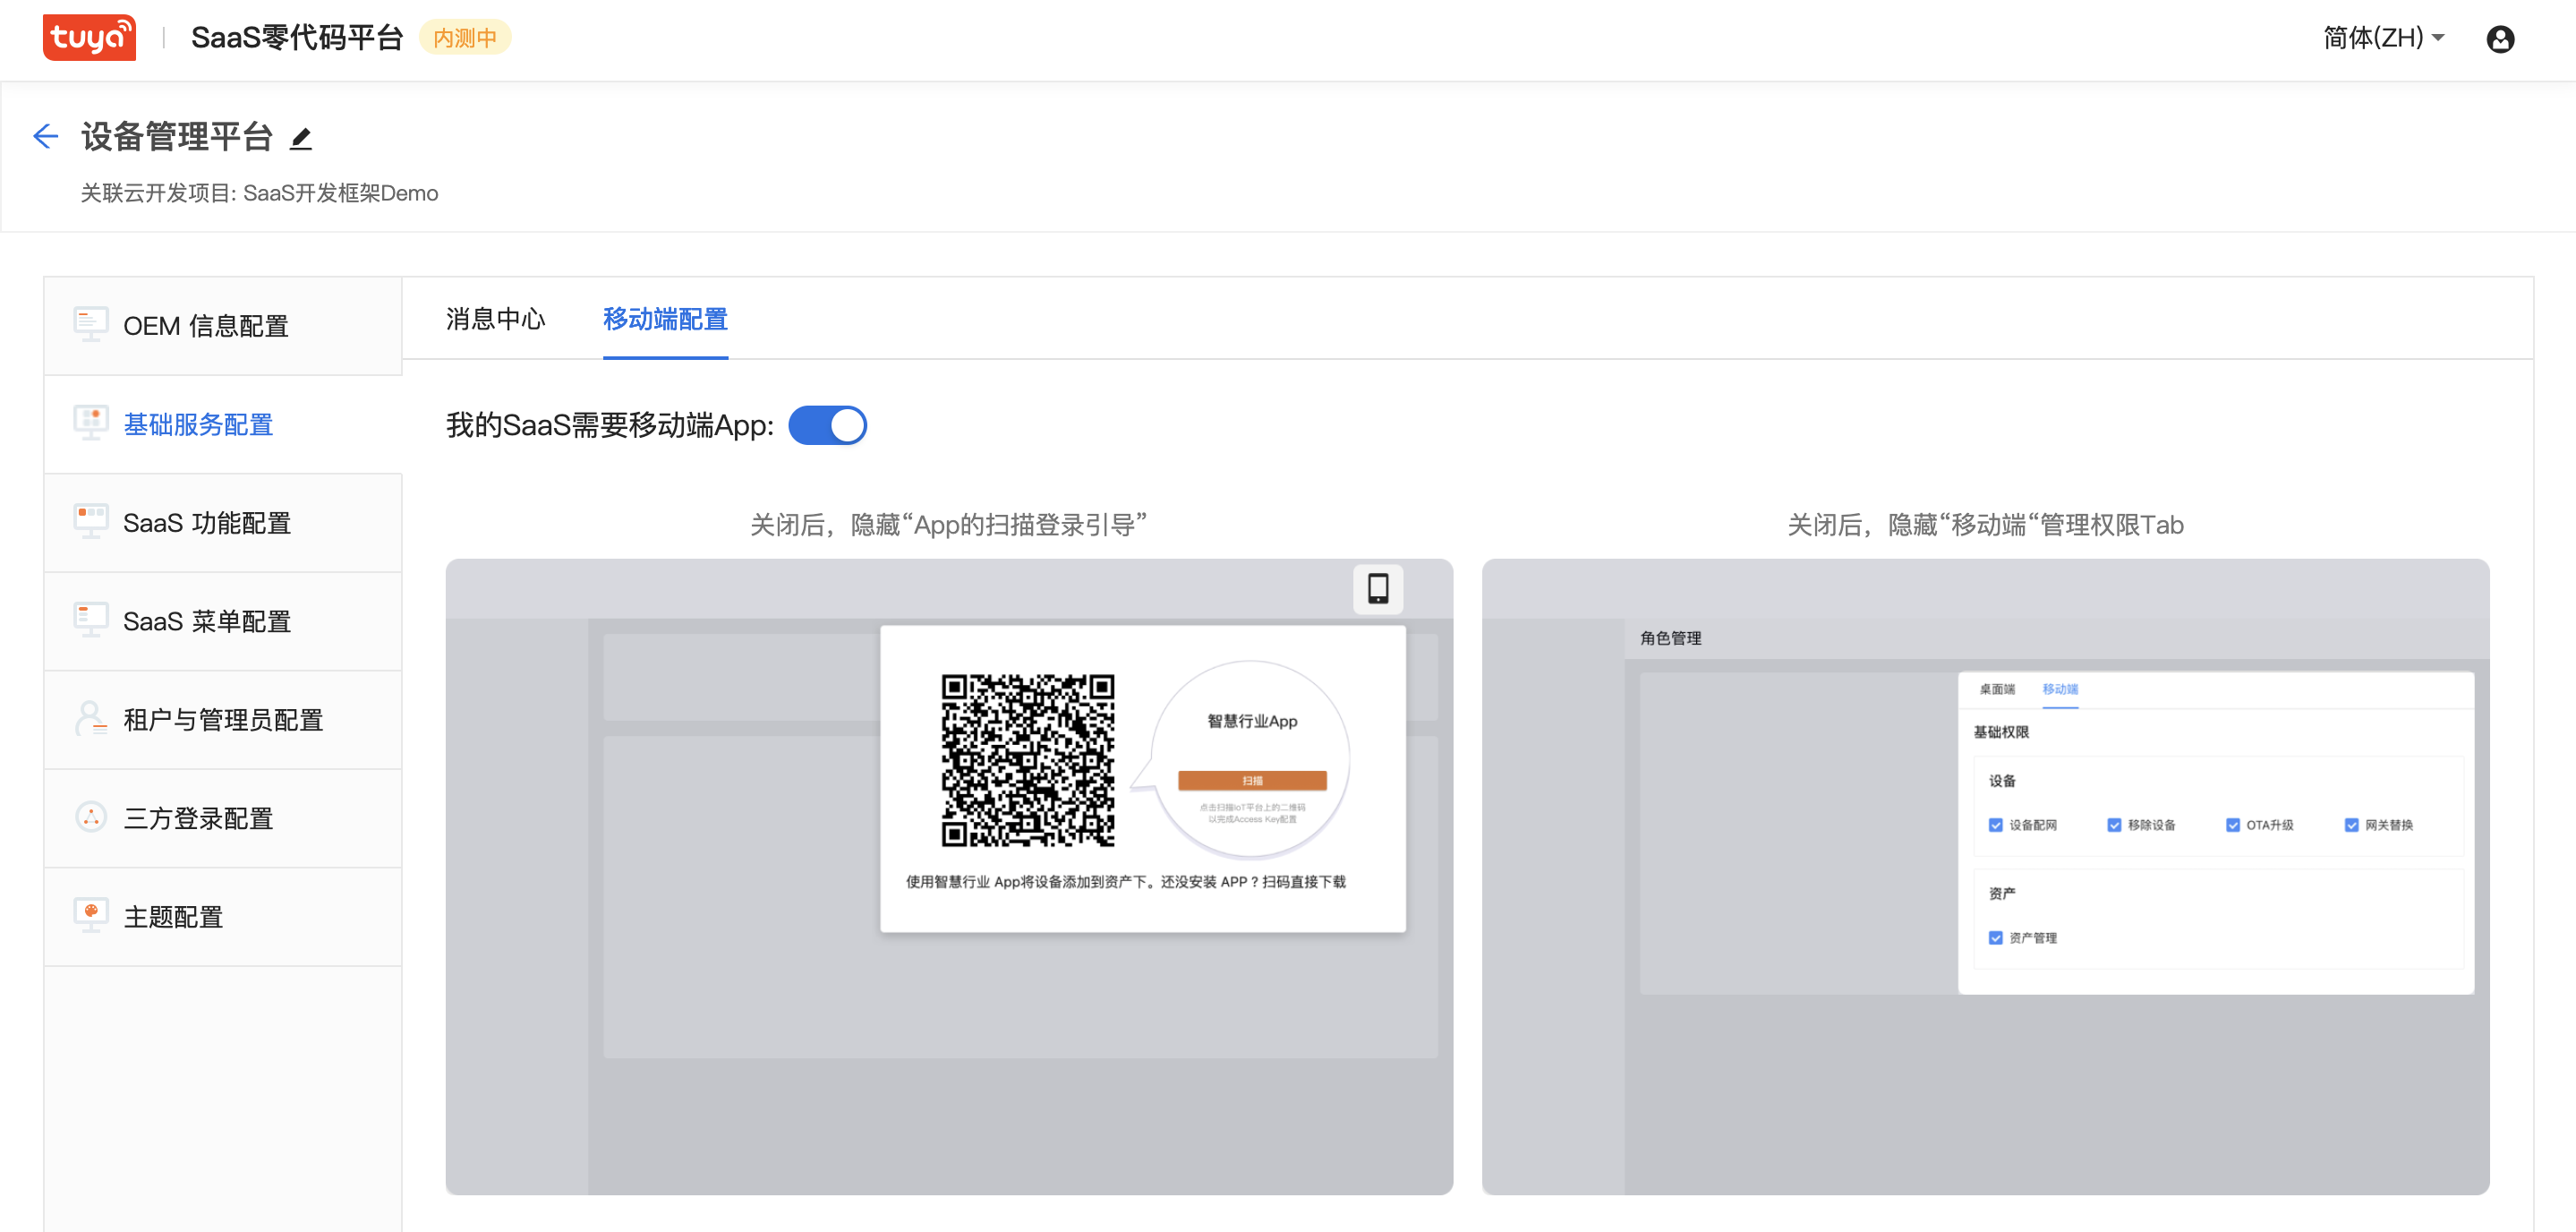Click the SaaS零代码平台 header title
The width and height of the screenshot is (2576, 1232).
pyautogui.click(x=297, y=38)
